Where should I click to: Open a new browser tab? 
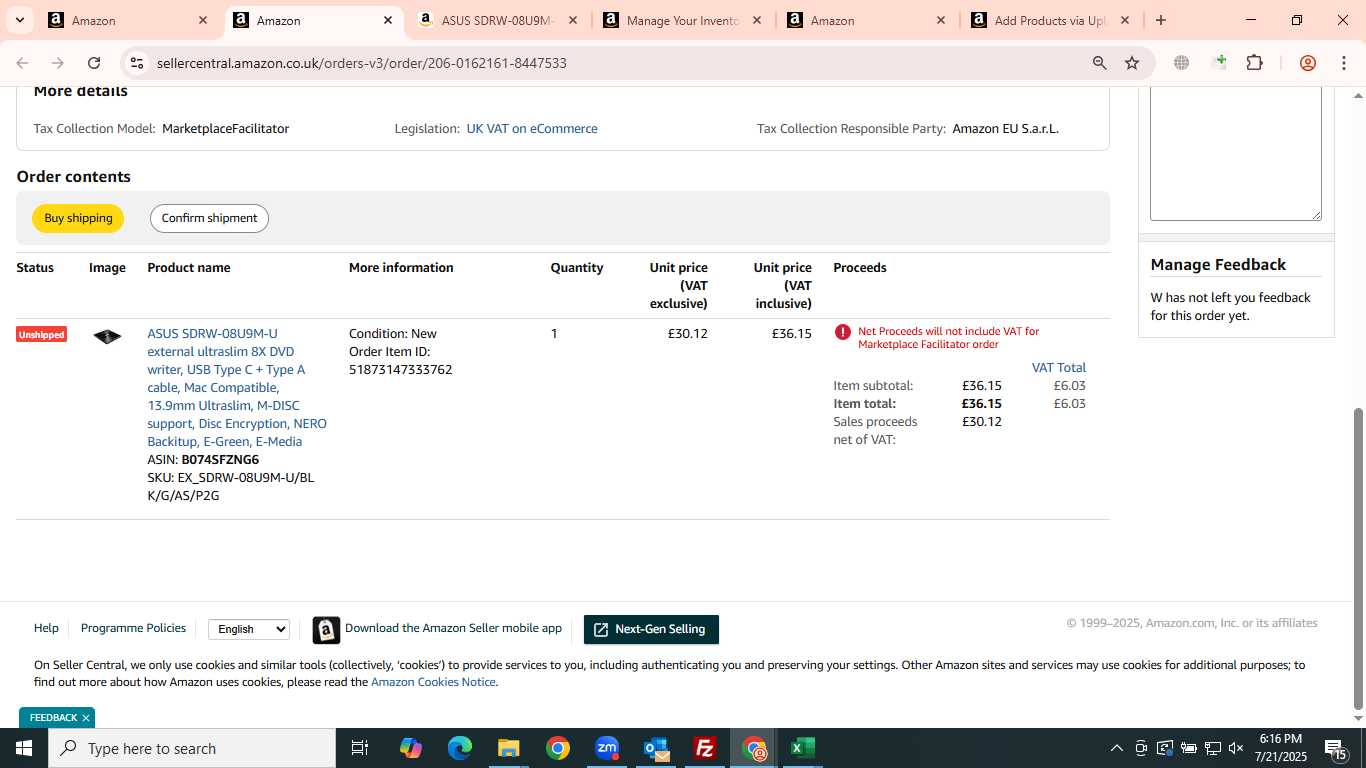[x=1160, y=20]
